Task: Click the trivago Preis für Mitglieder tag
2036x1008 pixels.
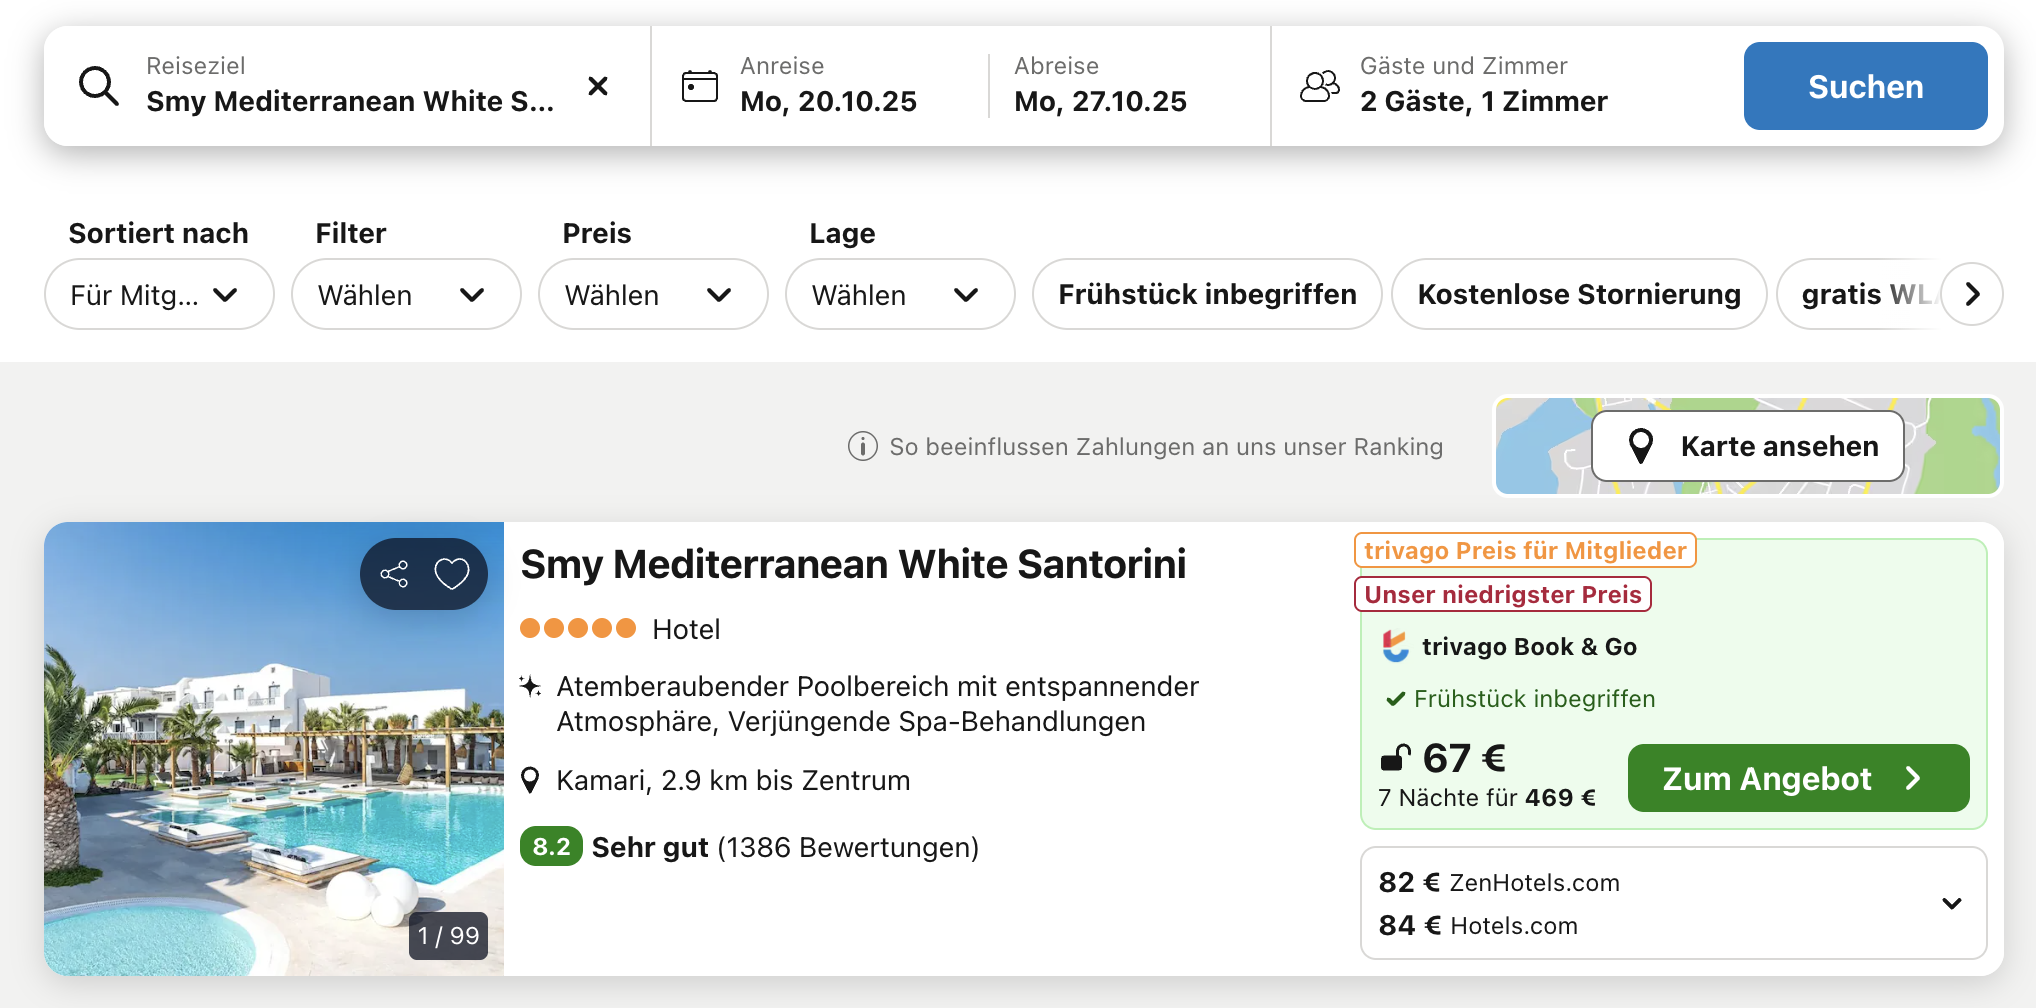Action: pyautogui.click(x=1525, y=550)
